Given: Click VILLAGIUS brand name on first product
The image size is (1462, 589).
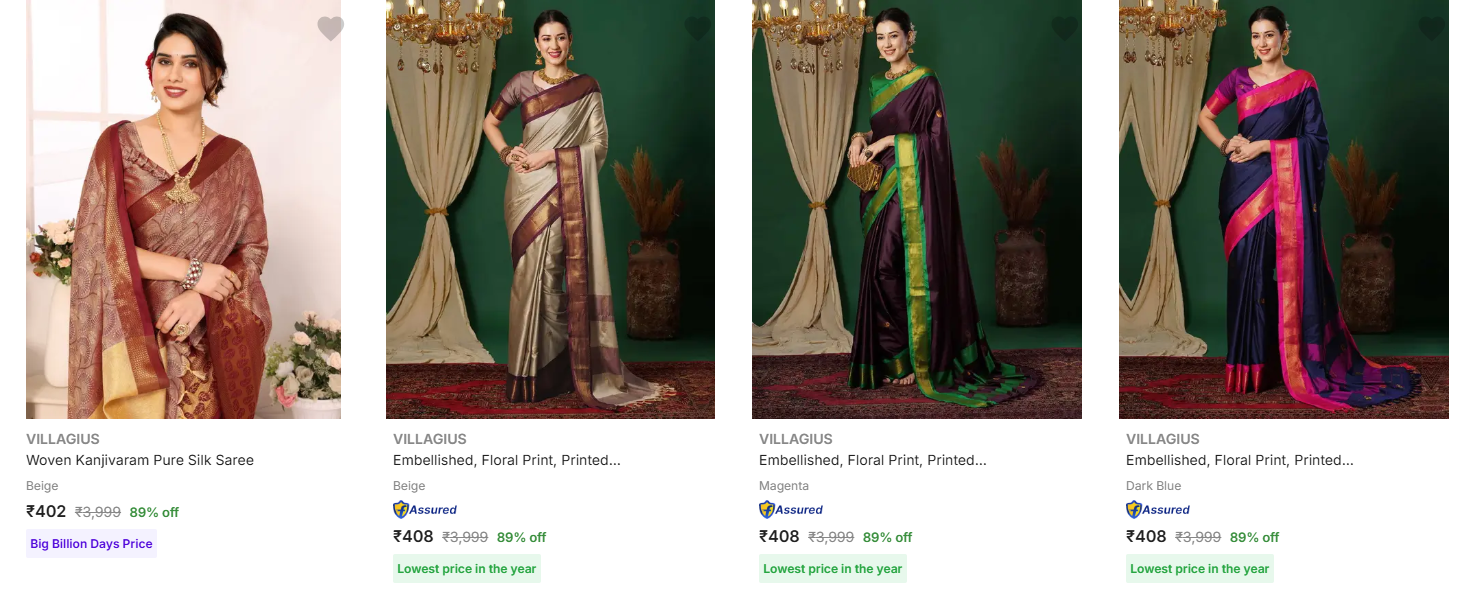Looking at the screenshot, I should 63,439.
